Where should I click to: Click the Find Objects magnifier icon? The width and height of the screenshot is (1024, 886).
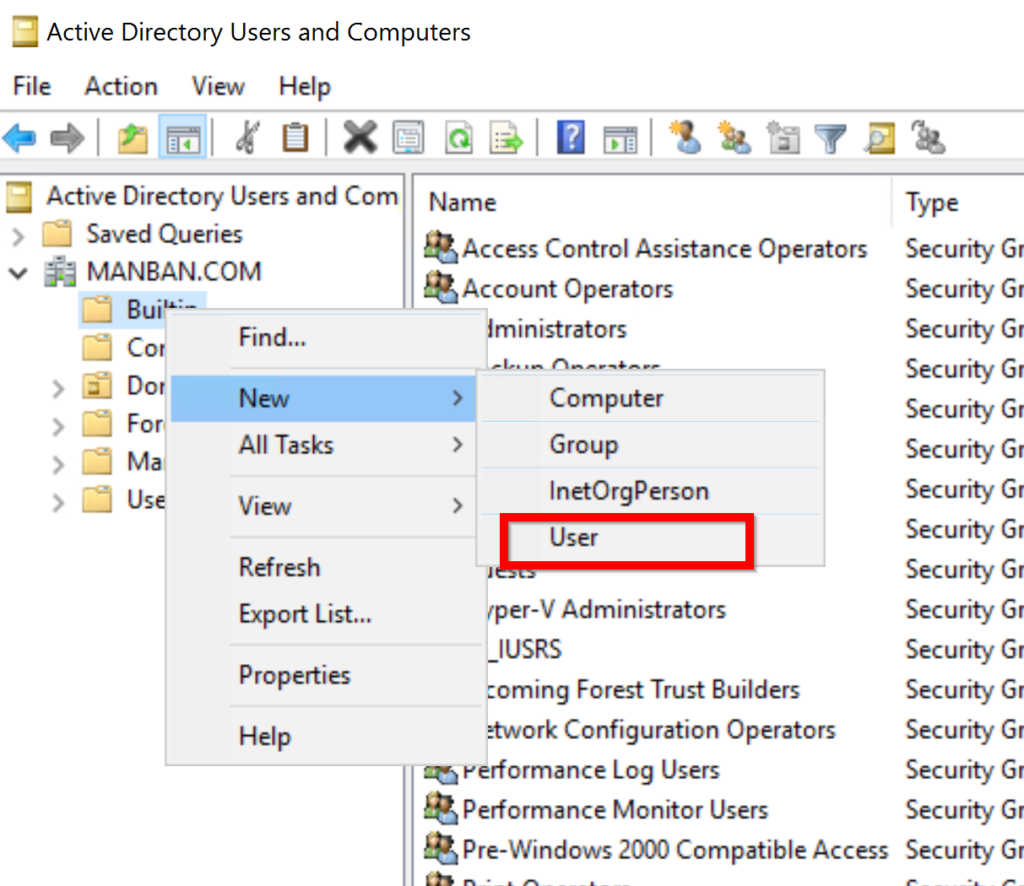click(x=880, y=137)
